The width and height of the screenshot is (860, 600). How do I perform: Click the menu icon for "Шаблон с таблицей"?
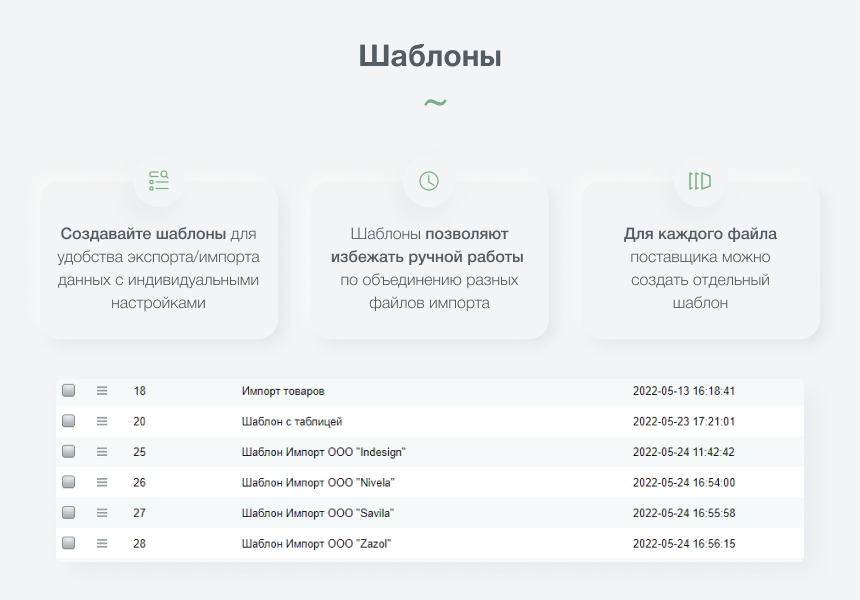click(x=101, y=421)
